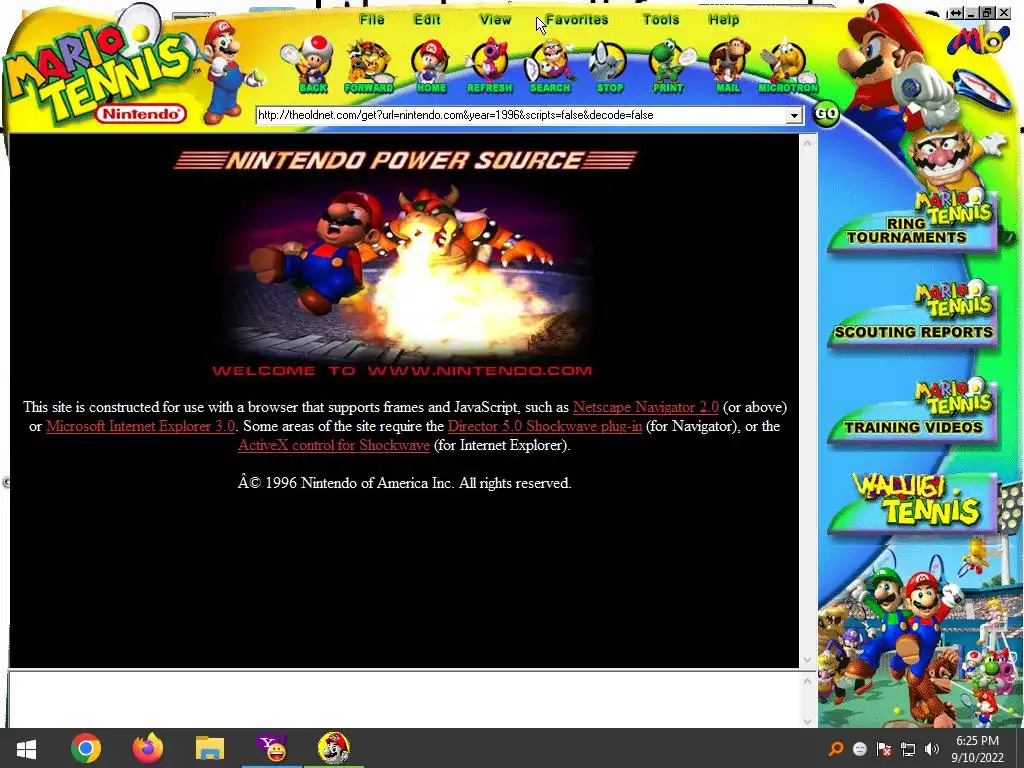This screenshot has width=1024, height=768.
Task: Go Home with the Baby Mario icon
Action: tap(430, 65)
